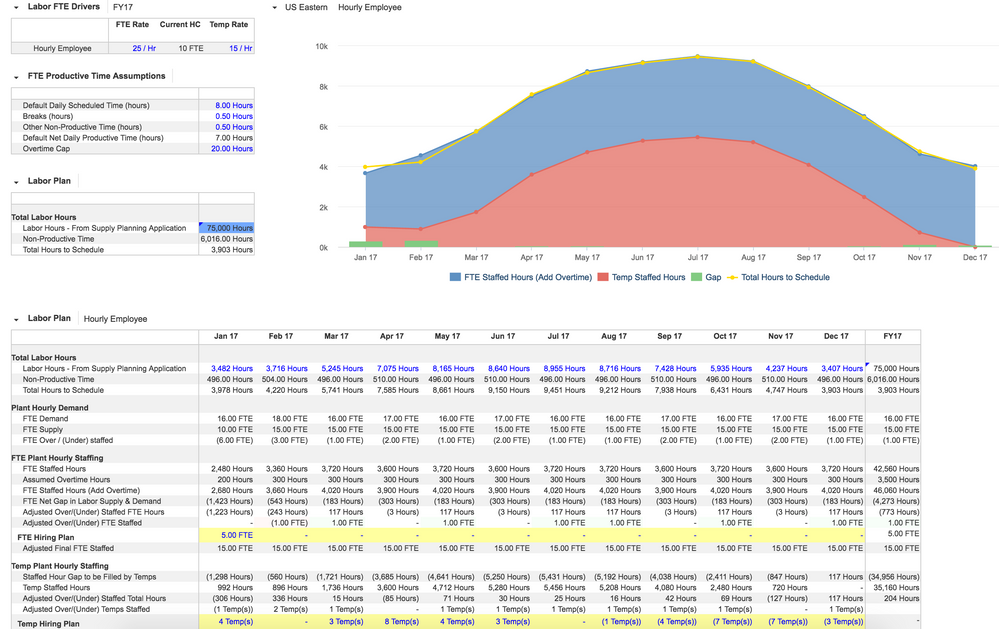
Task: Edit Feb 17 Labor Hours 3,716 Hours
Action: (287, 369)
